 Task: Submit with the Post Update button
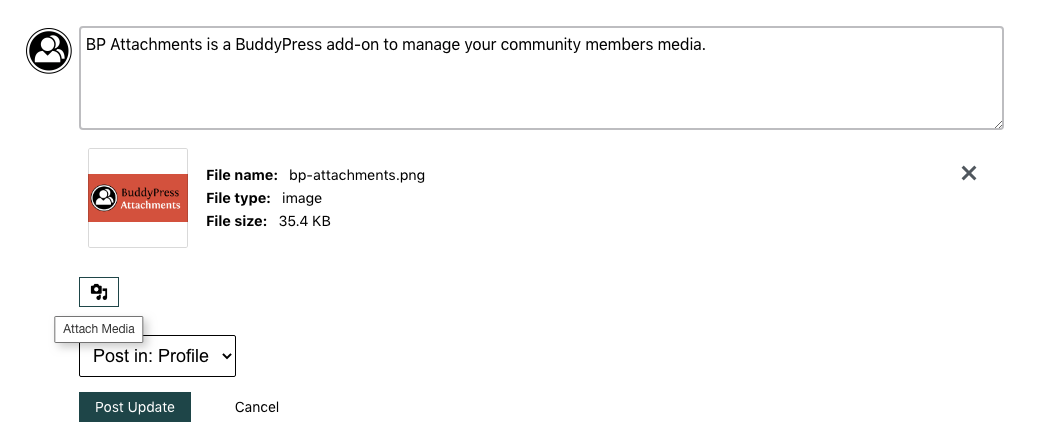(135, 407)
